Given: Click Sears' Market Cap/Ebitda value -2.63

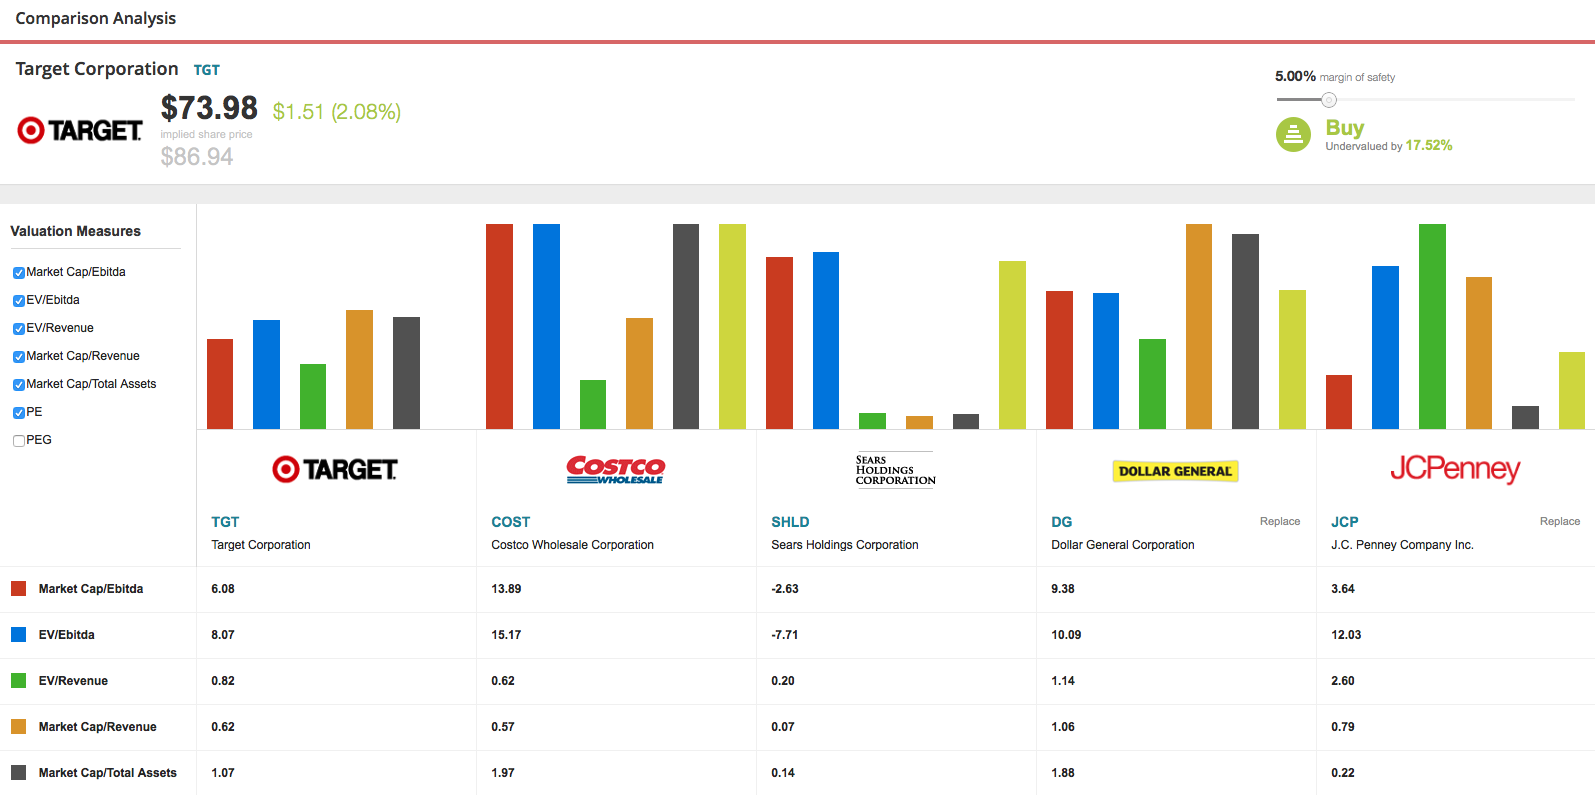Looking at the screenshot, I should pyautogui.click(x=785, y=589).
